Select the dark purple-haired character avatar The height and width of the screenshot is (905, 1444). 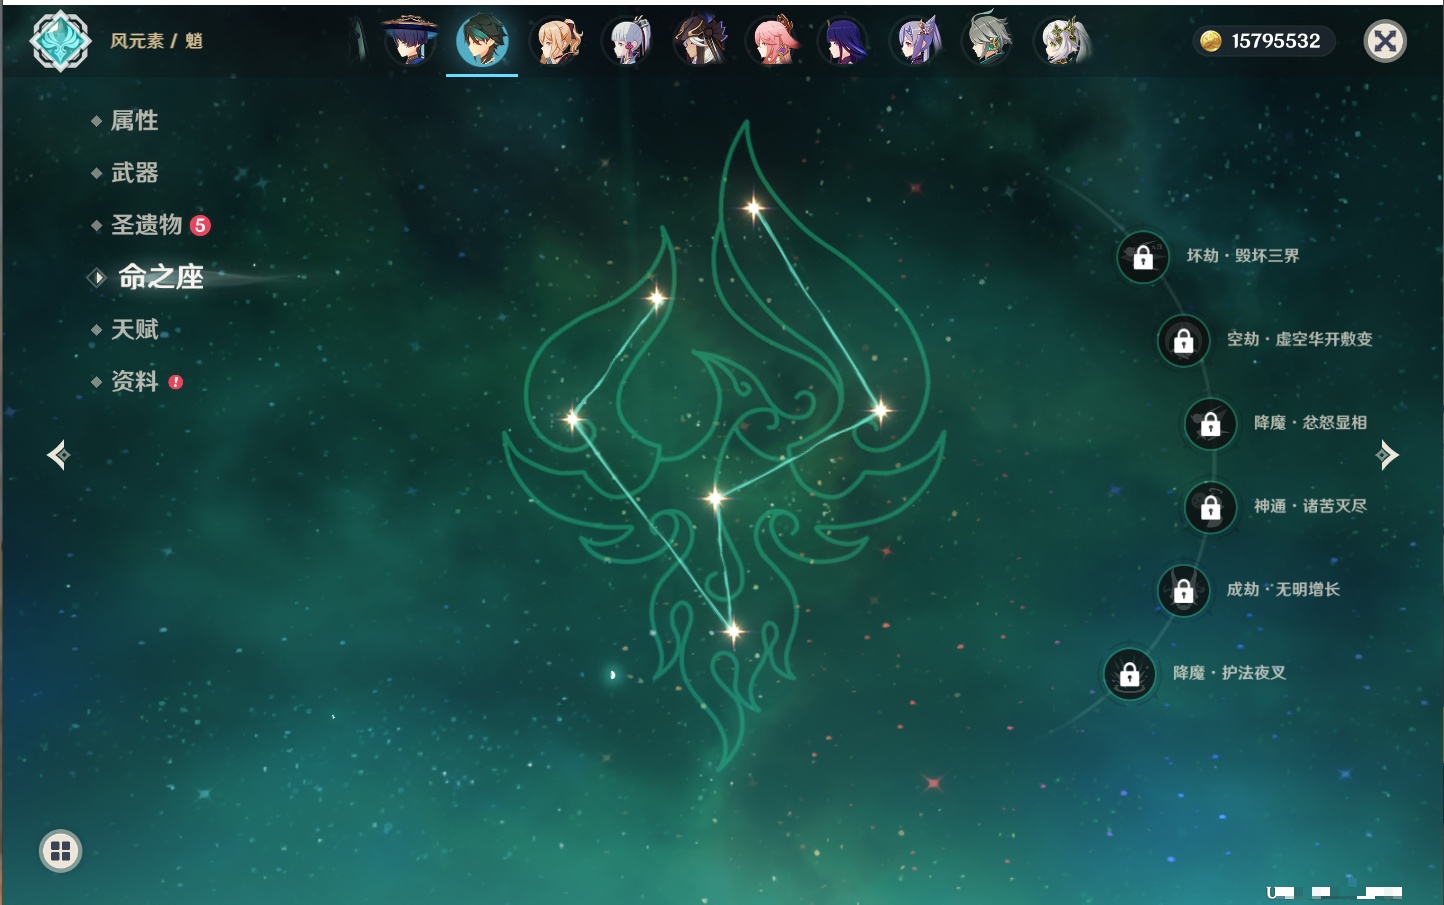tap(845, 41)
